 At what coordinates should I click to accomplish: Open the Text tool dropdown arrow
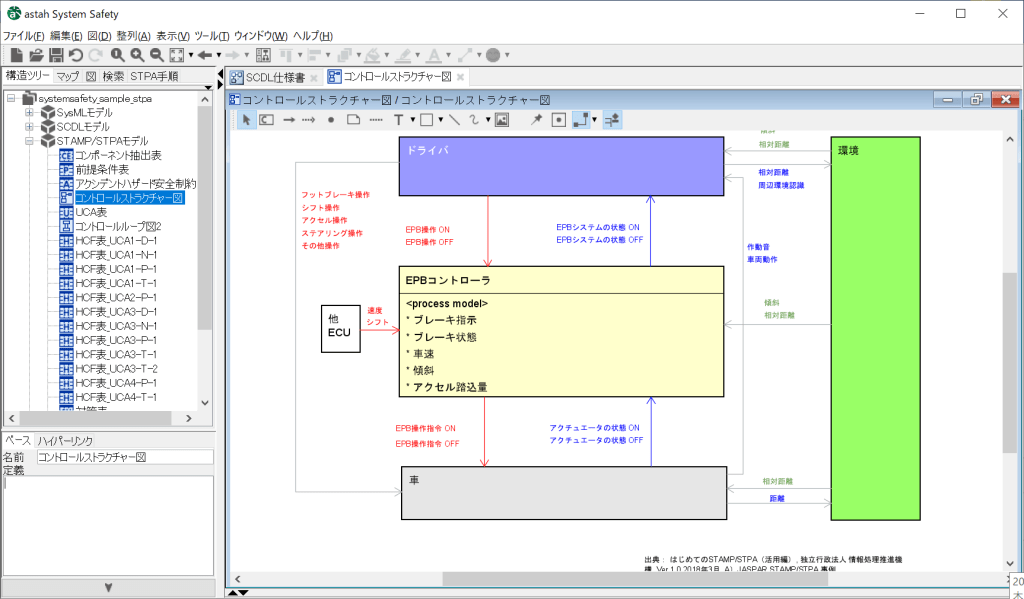point(412,119)
